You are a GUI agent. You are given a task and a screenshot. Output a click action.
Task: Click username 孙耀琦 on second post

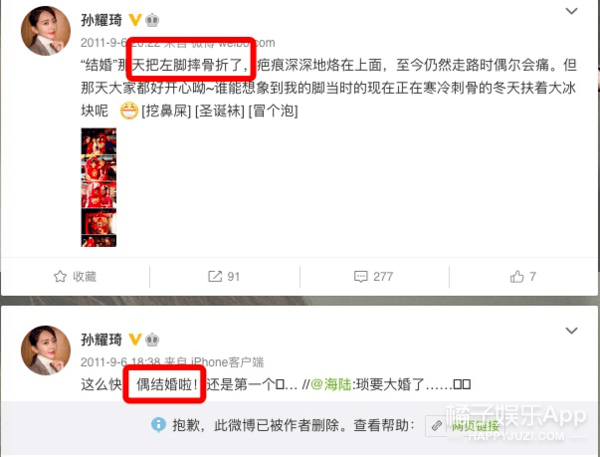click(101, 339)
